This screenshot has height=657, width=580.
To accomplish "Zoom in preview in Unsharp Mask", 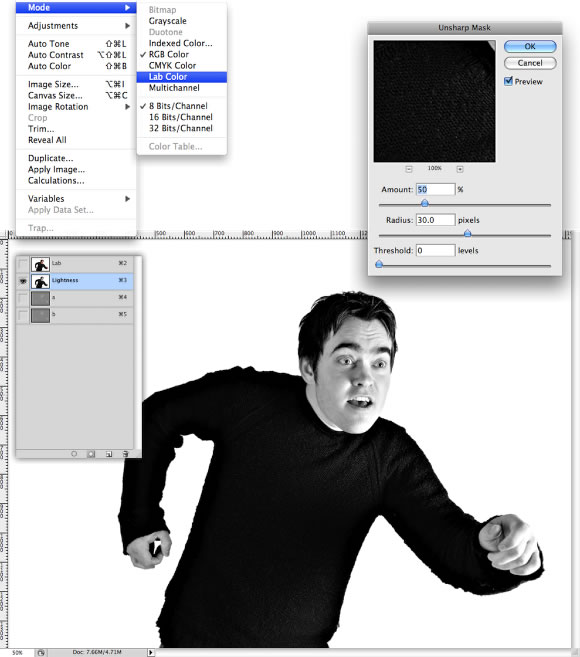I will 460,169.
